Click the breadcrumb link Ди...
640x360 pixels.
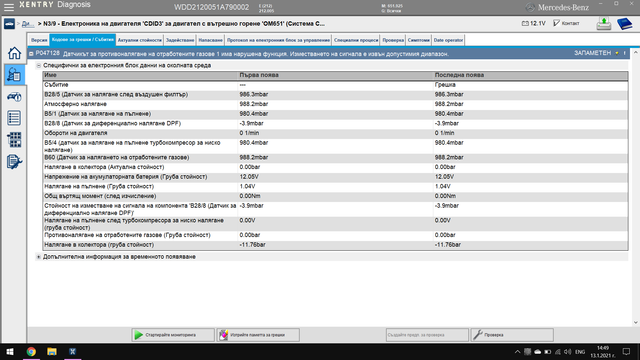27,24
